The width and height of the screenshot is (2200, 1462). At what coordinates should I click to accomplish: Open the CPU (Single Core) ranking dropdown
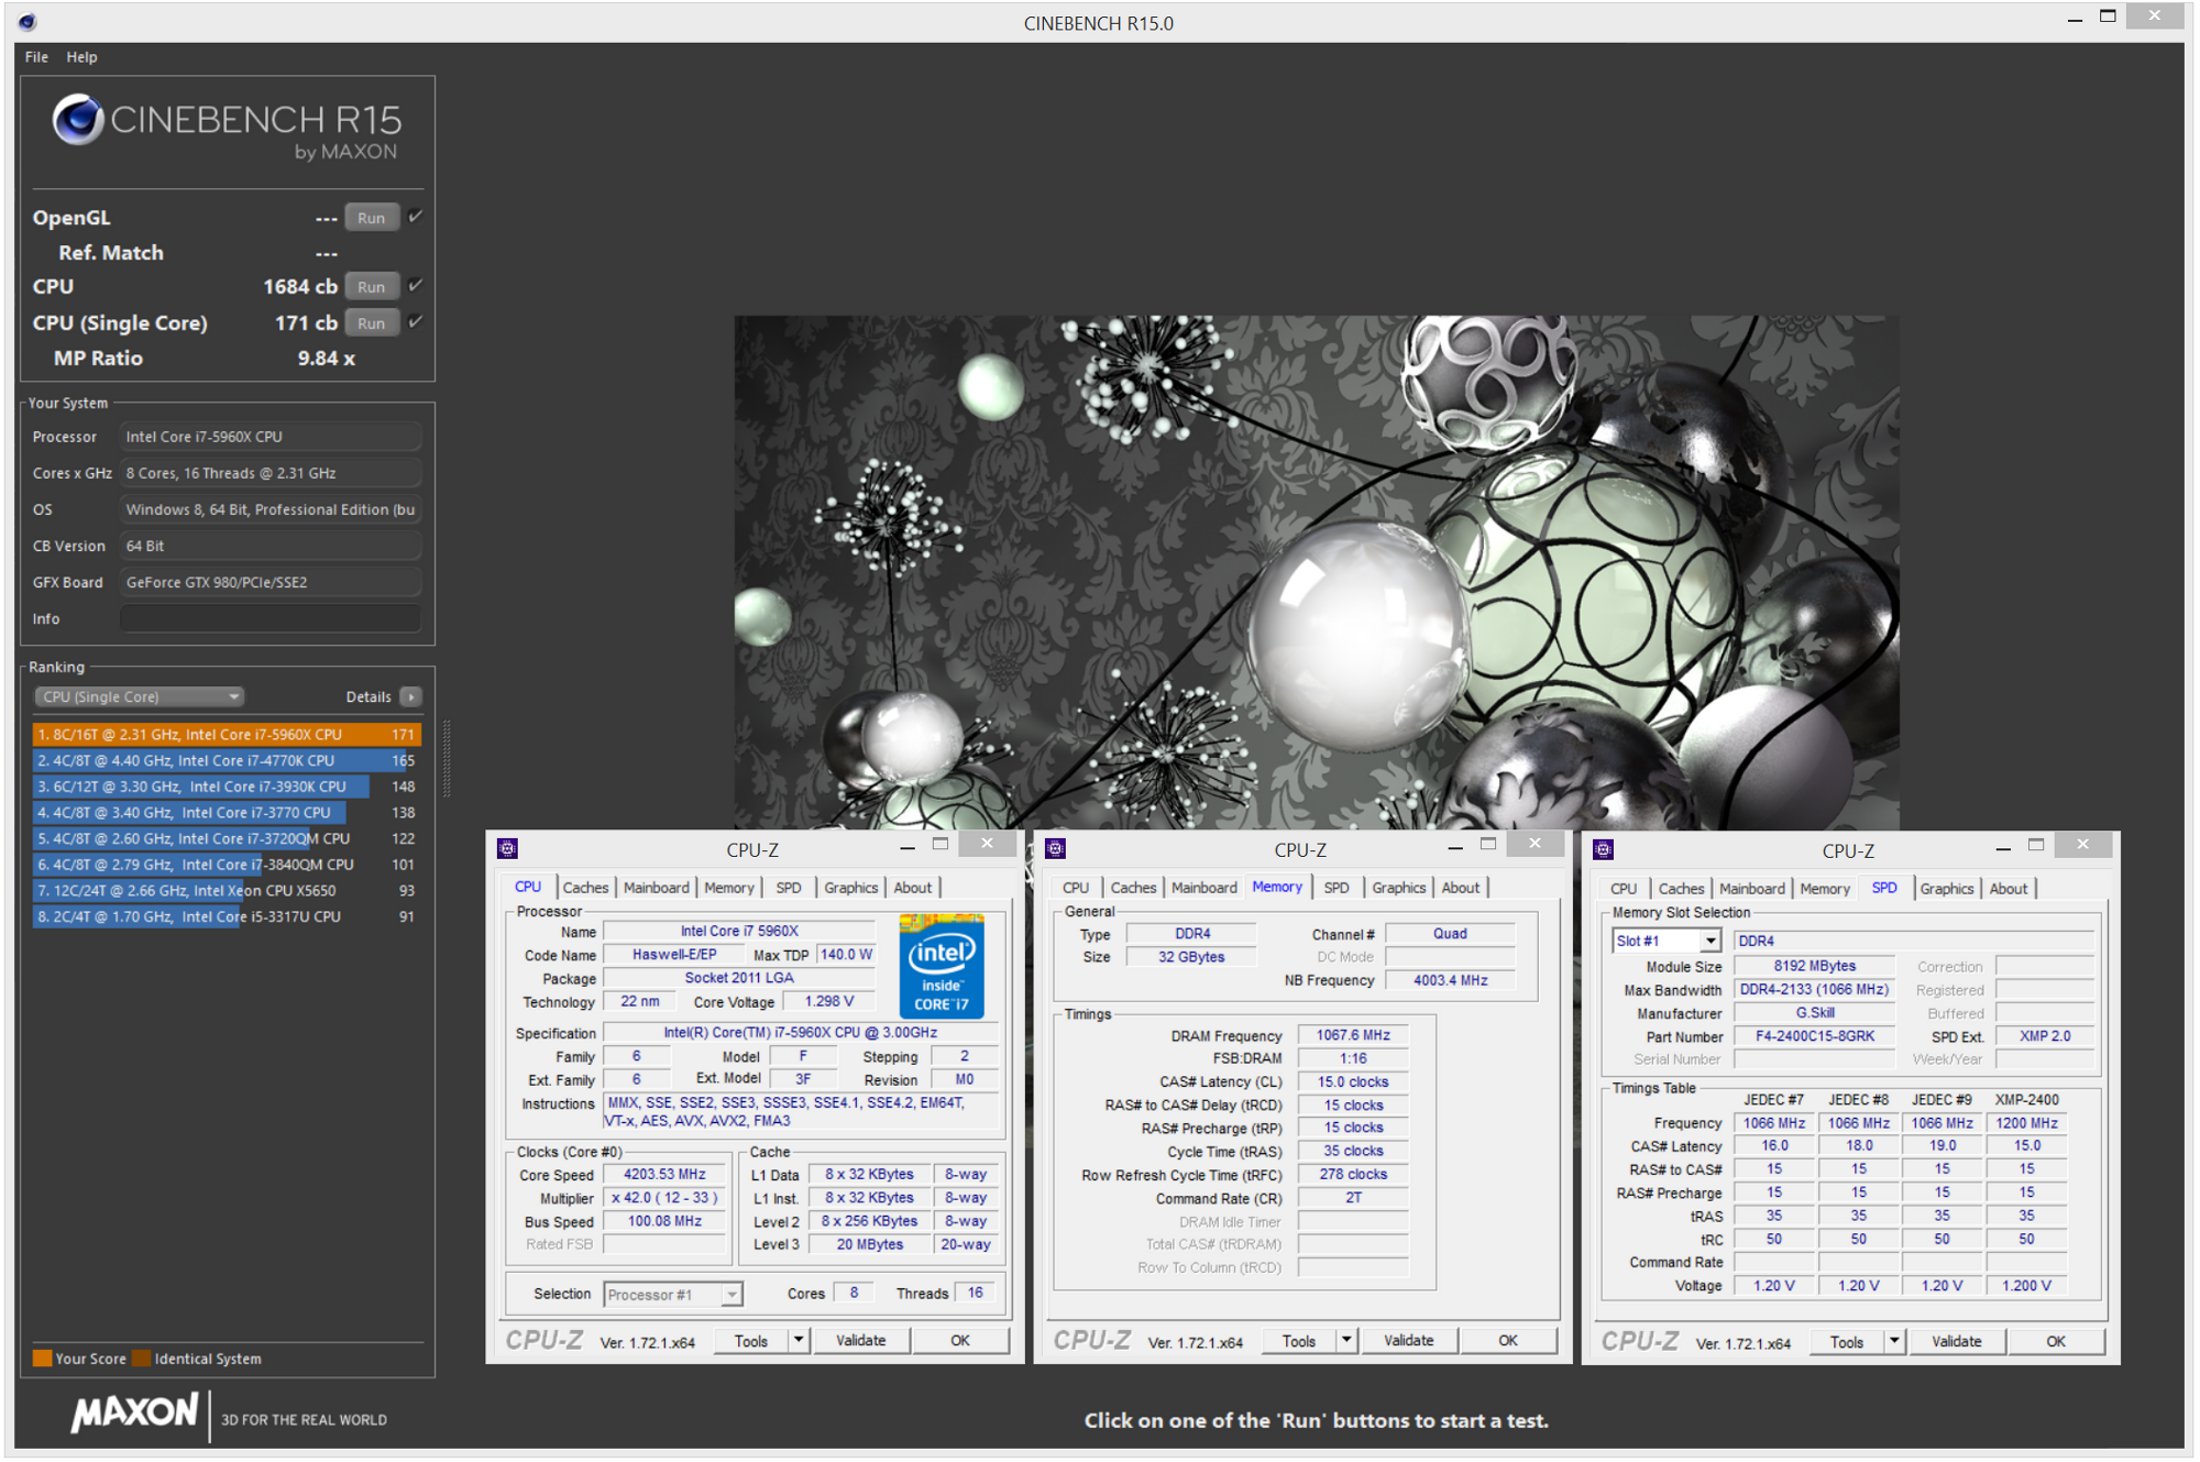coord(139,697)
